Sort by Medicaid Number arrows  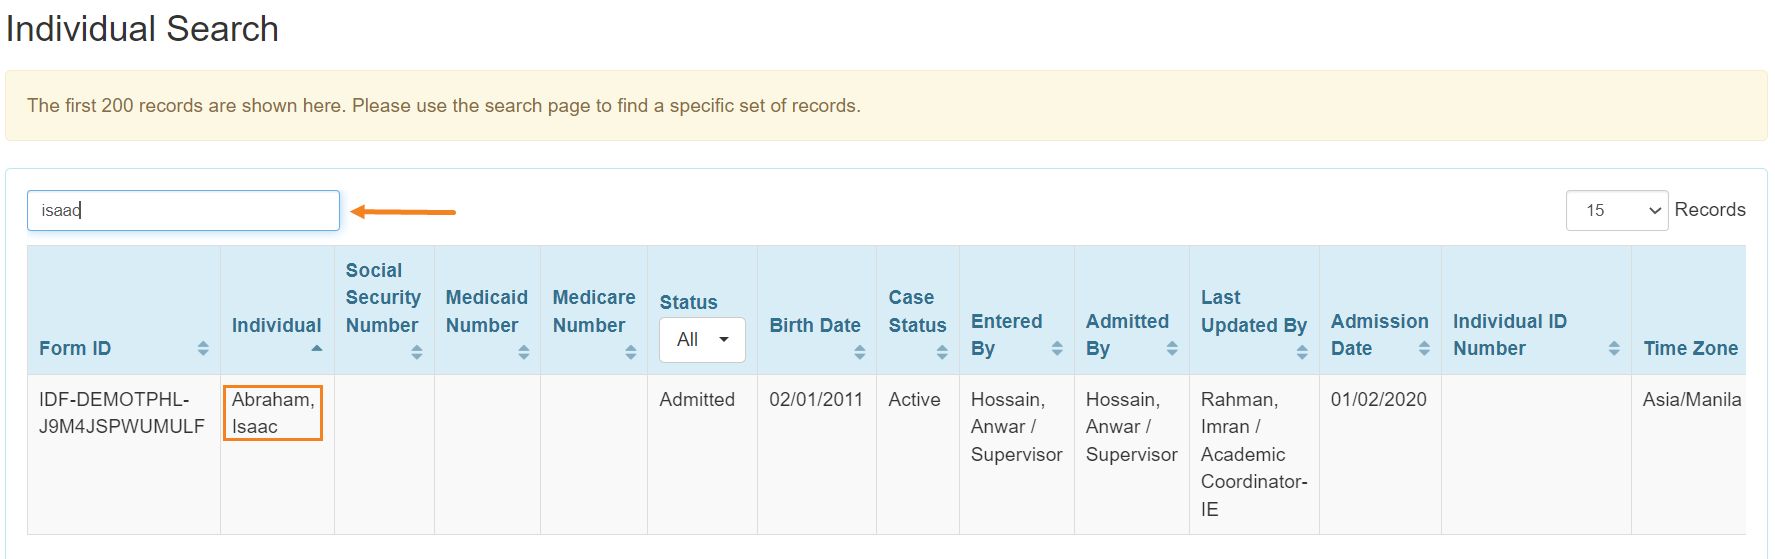pos(523,352)
